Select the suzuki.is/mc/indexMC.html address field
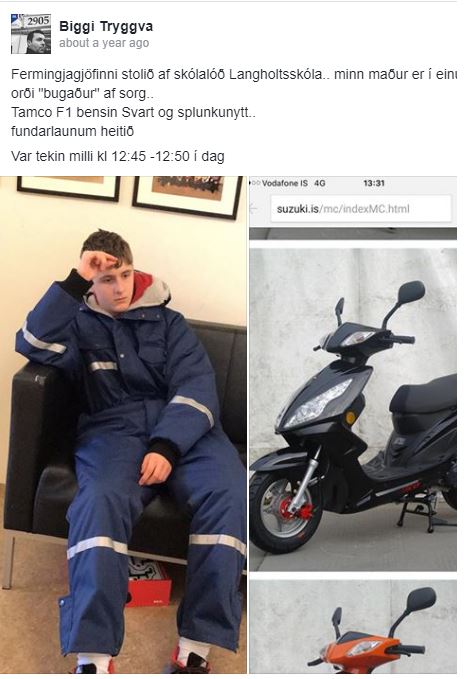This screenshot has width=466, height=679. [359, 209]
